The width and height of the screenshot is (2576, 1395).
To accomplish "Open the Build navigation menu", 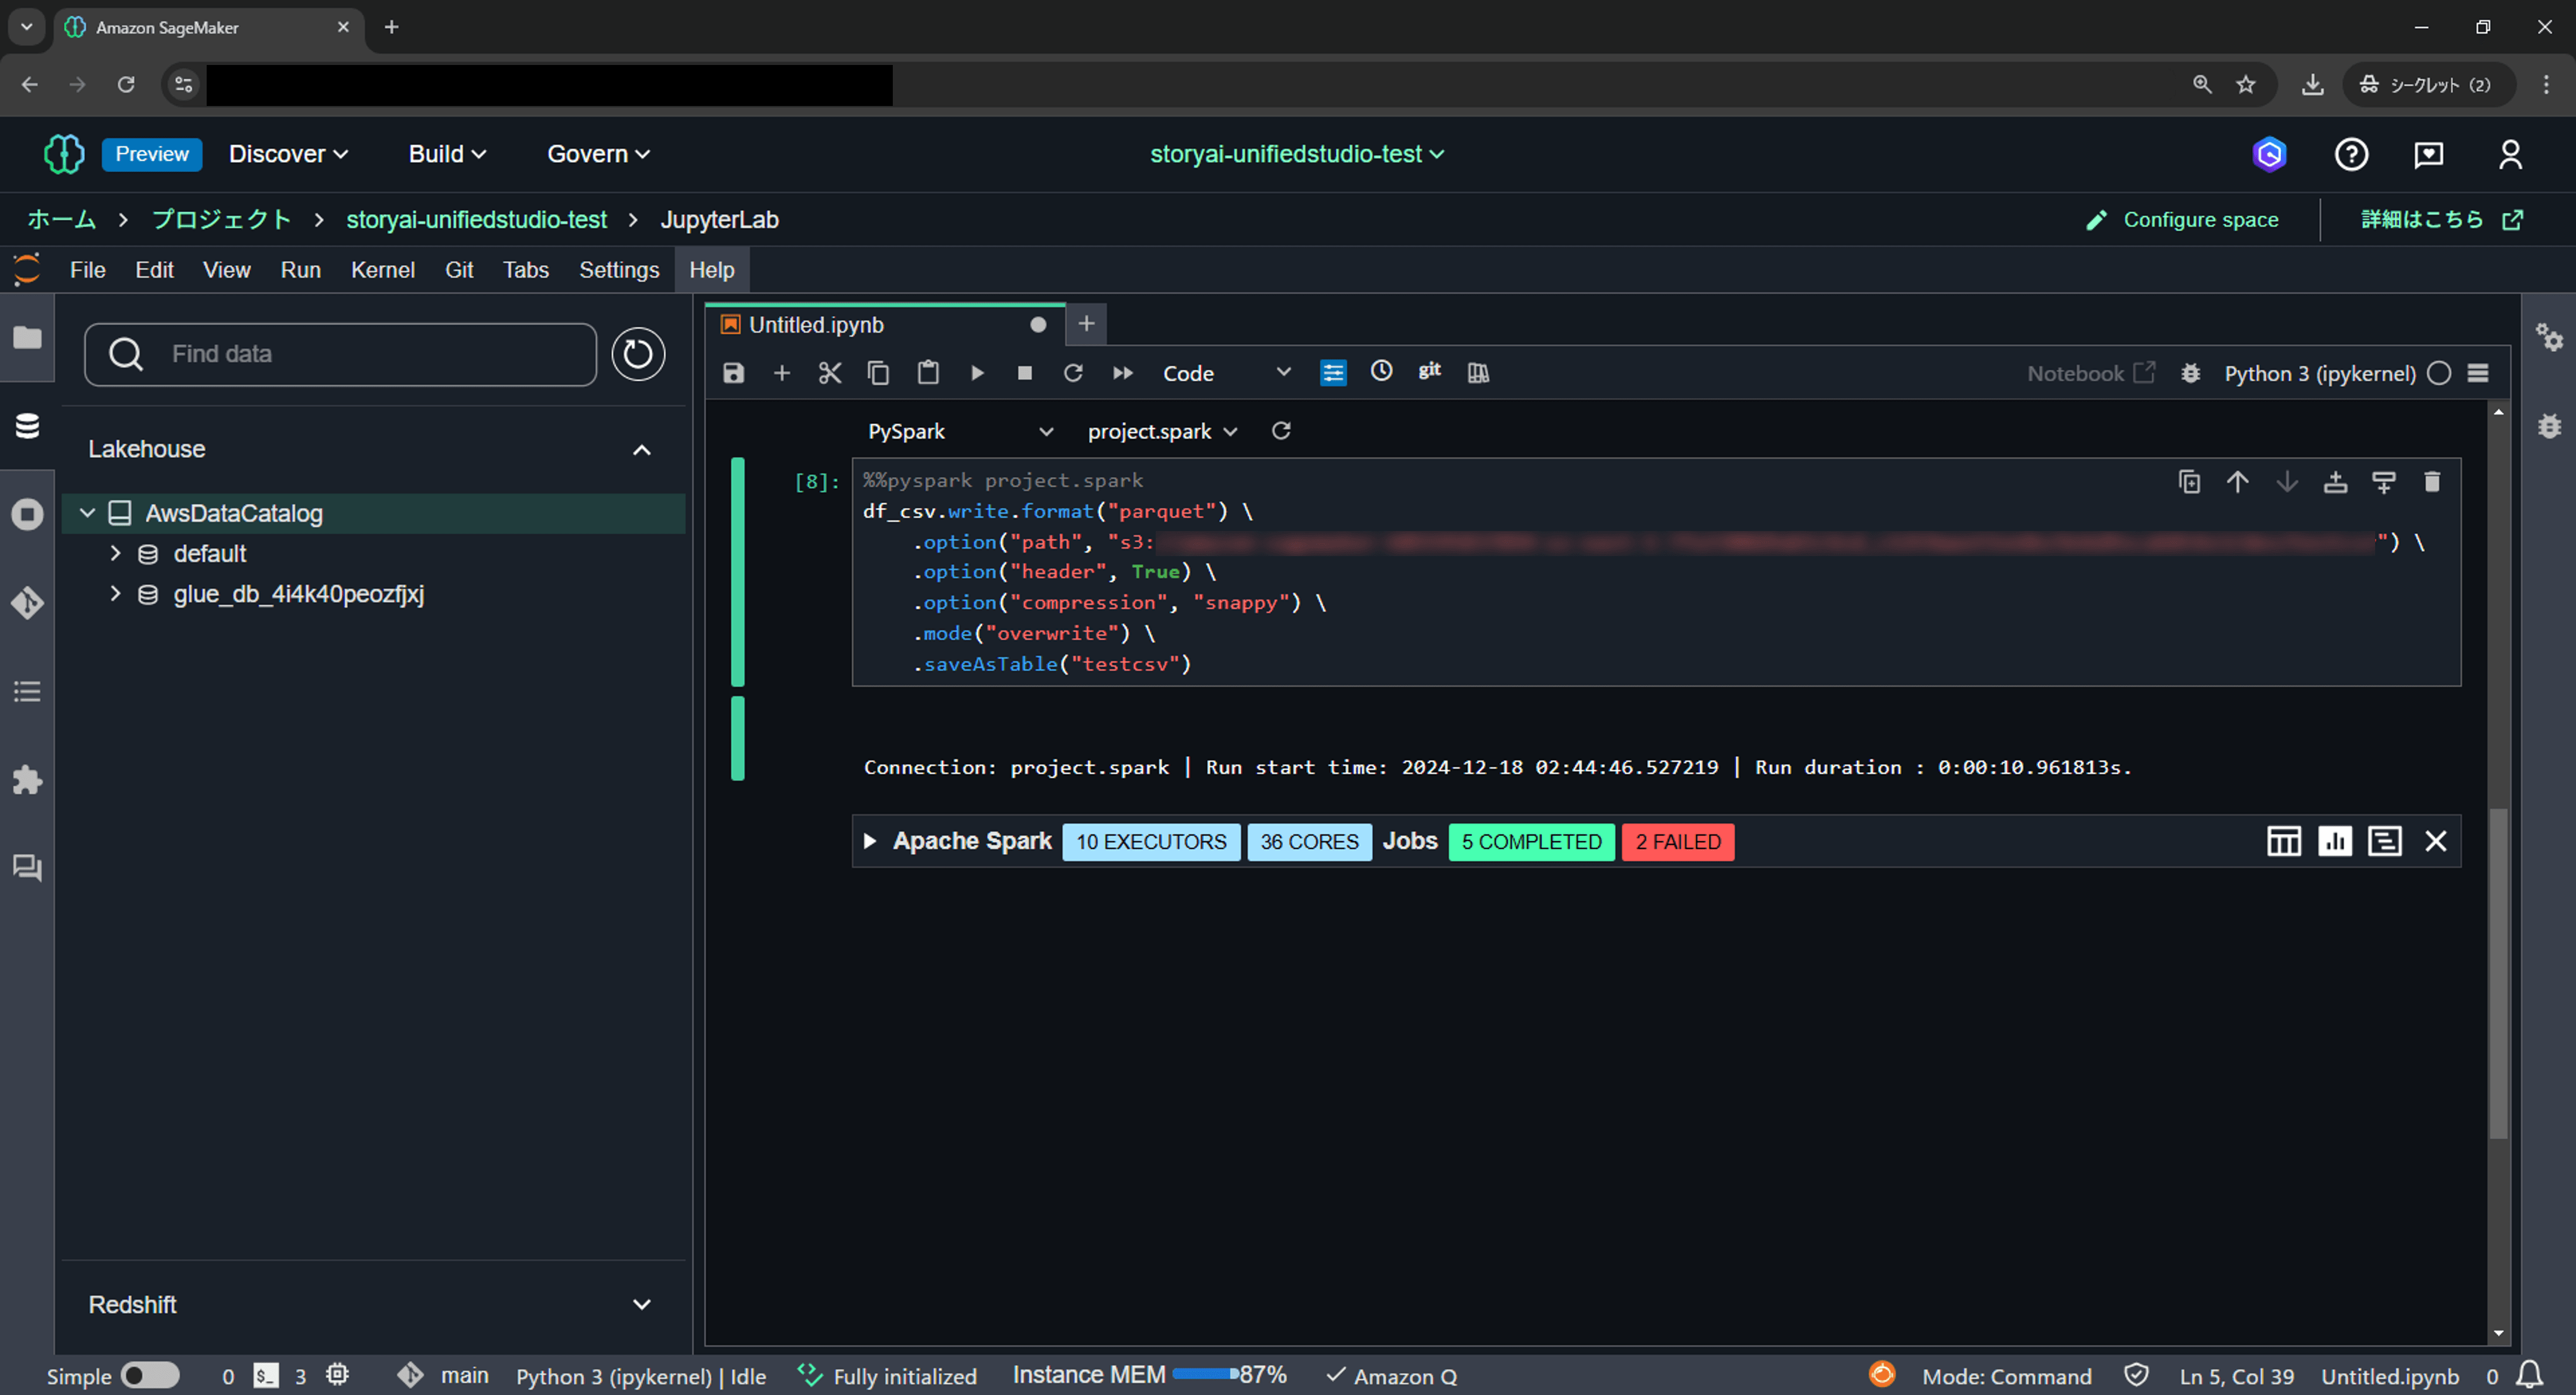I will (447, 154).
